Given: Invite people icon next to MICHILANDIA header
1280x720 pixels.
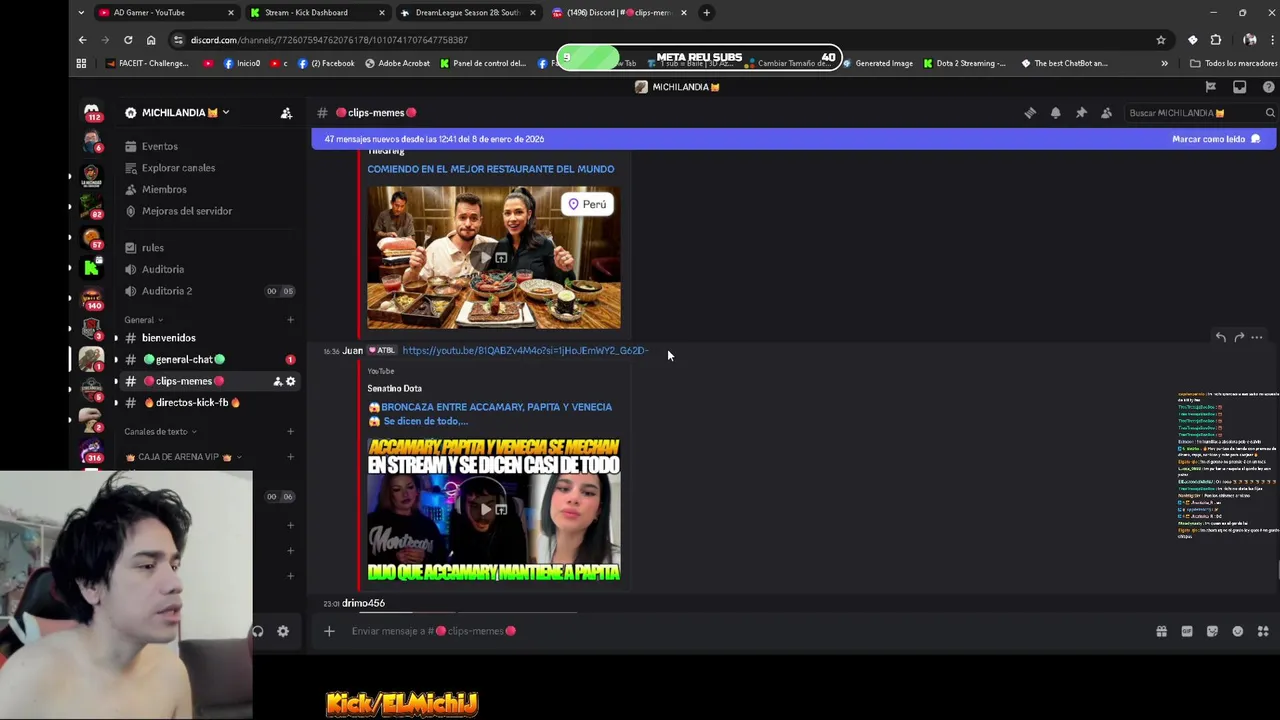Looking at the screenshot, I should [286, 113].
